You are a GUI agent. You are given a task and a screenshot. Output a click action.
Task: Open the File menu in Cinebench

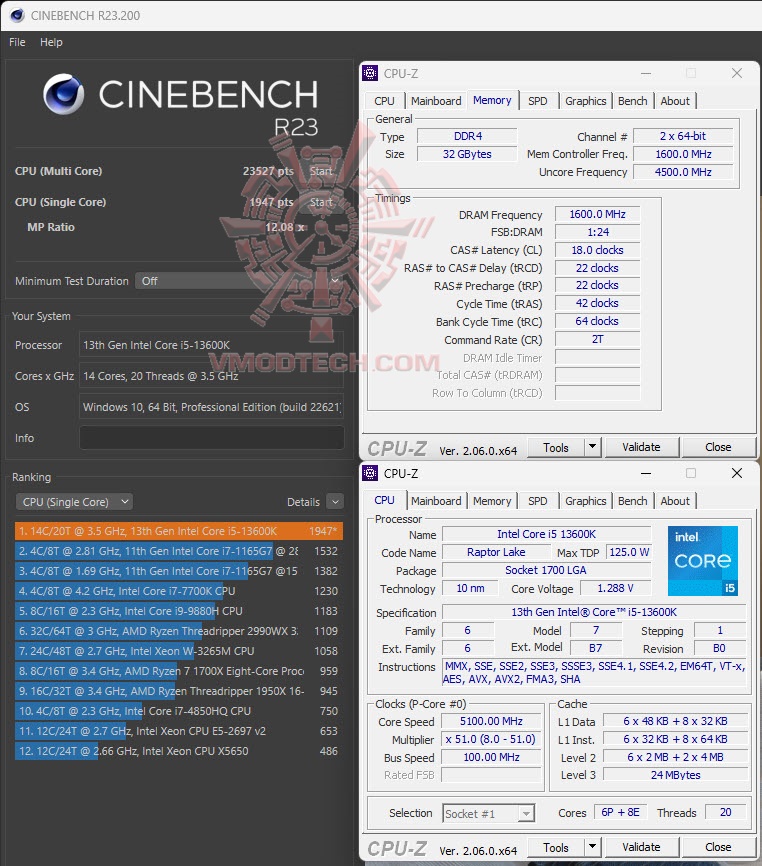coord(17,42)
